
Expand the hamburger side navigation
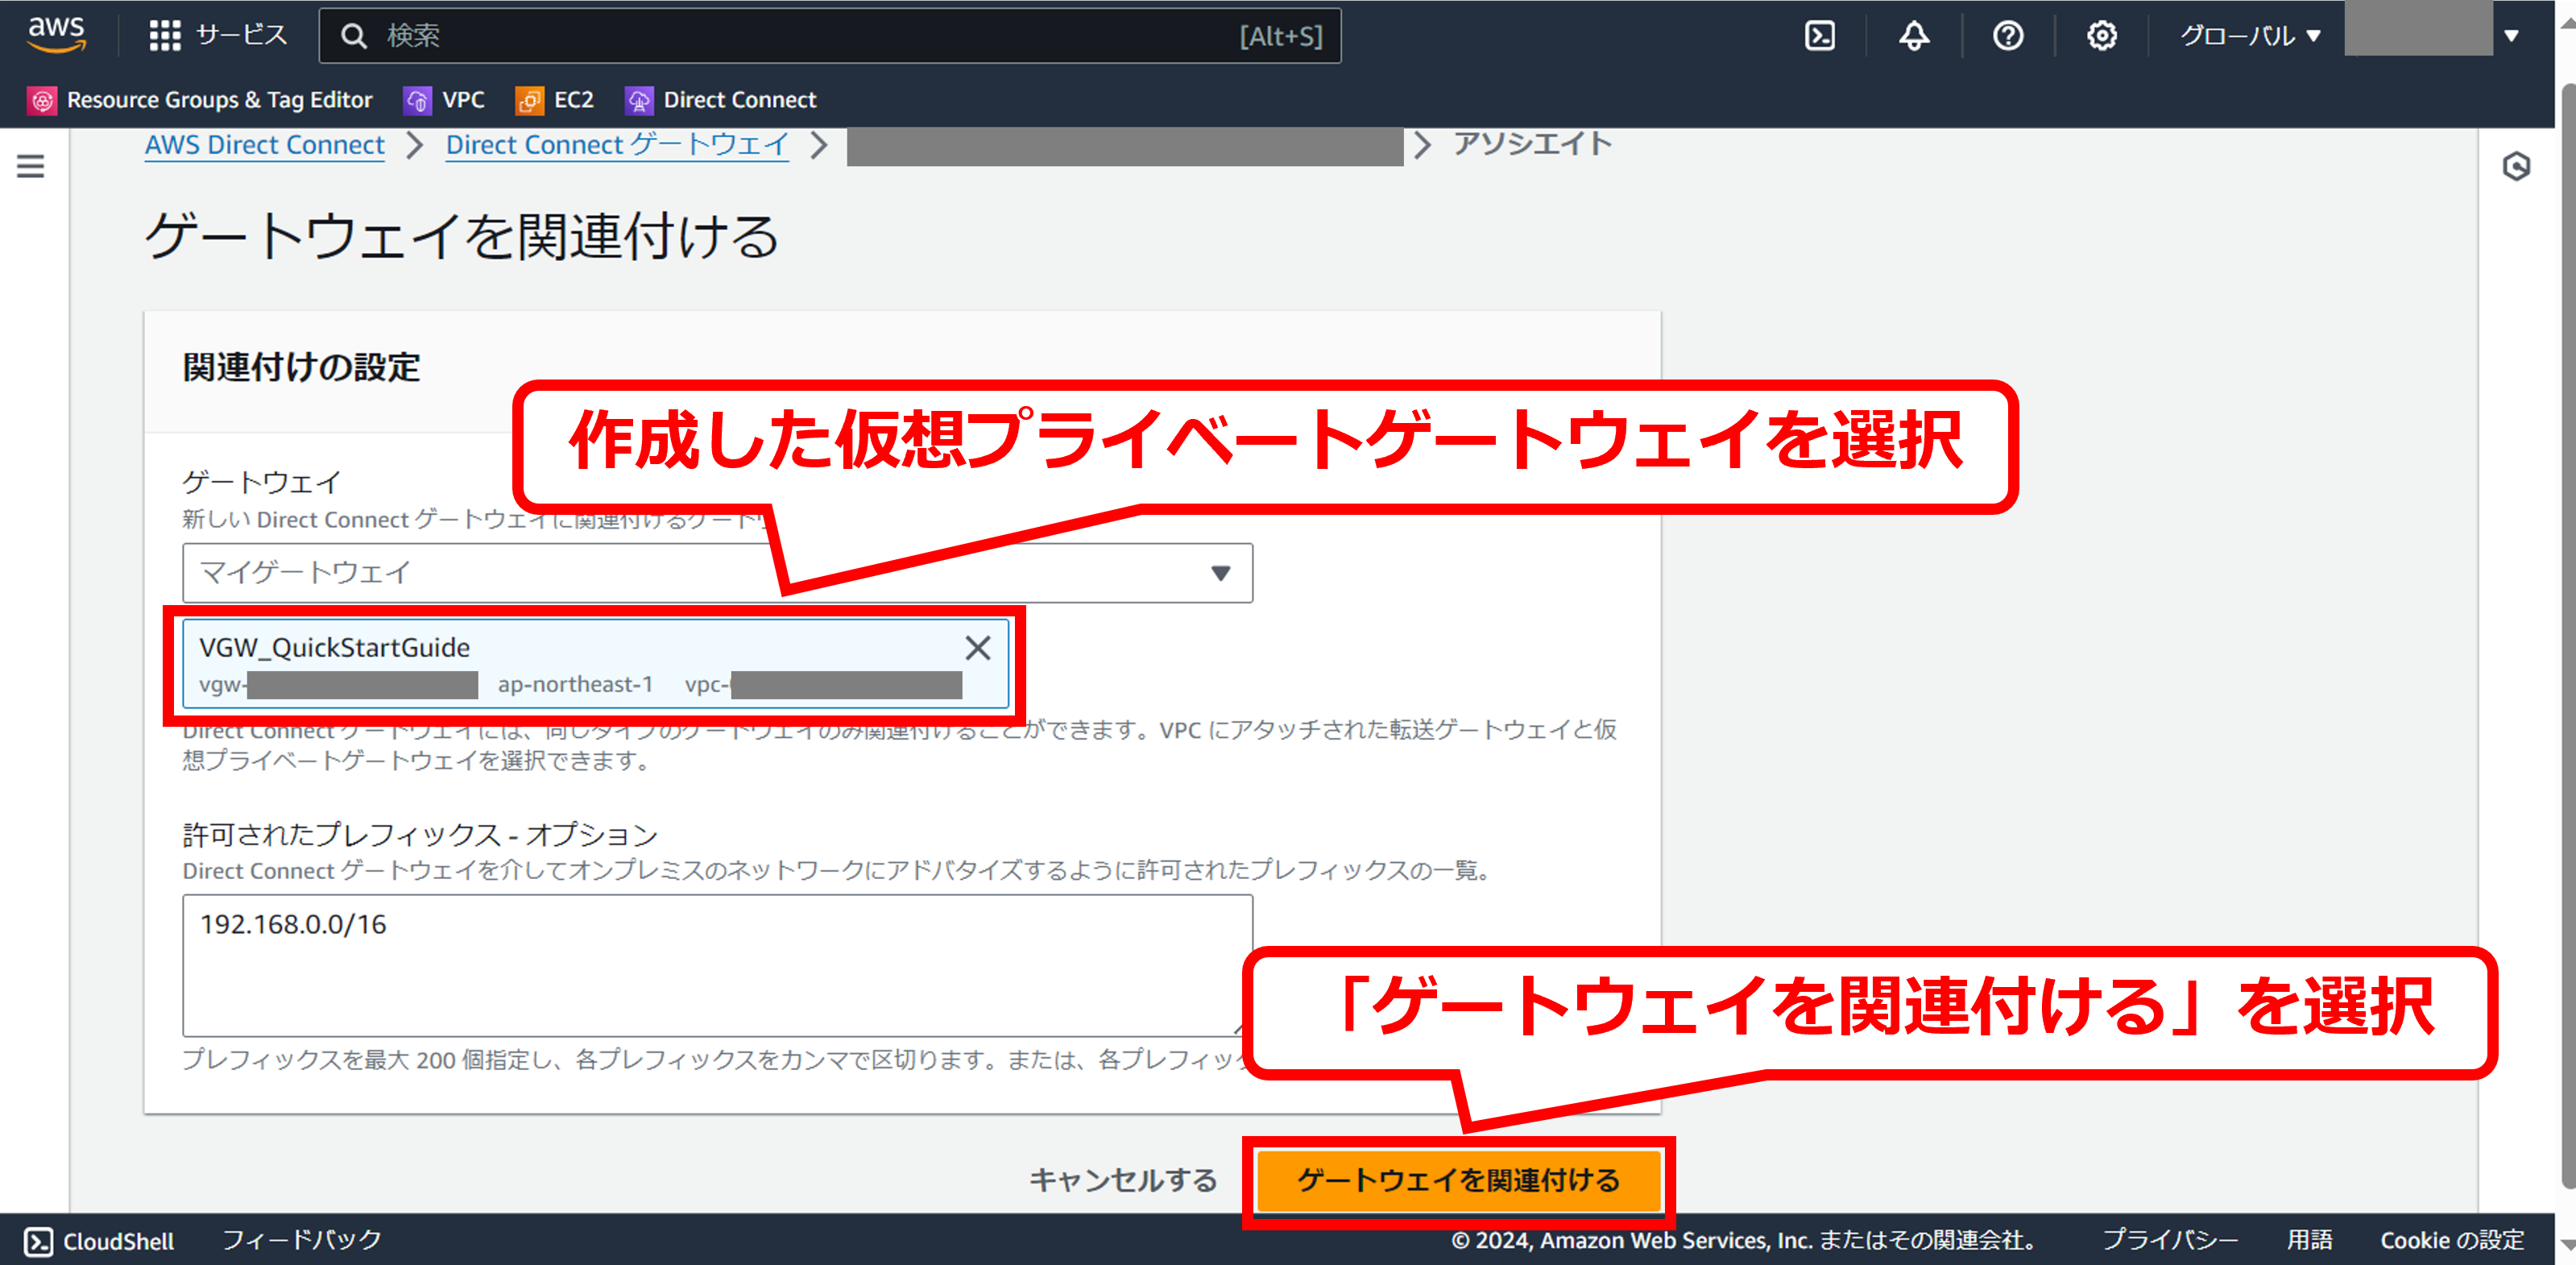pos(31,166)
